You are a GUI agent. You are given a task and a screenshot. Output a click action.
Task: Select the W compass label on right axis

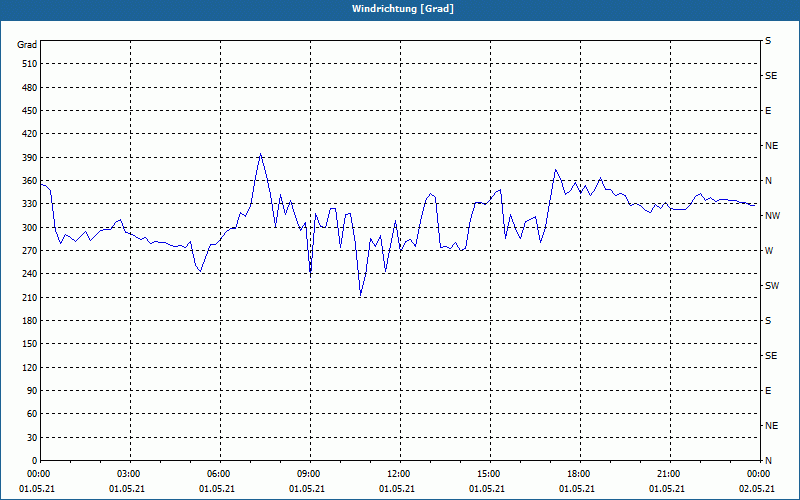(x=769, y=251)
